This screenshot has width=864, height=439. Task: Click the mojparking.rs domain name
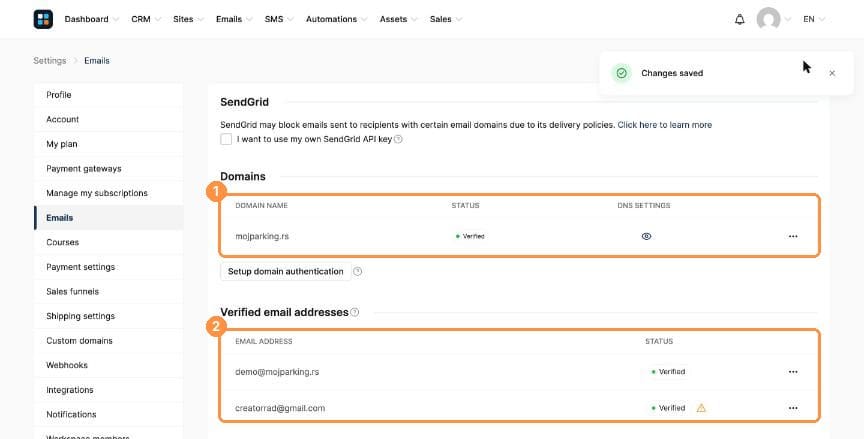[x=262, y=236]
